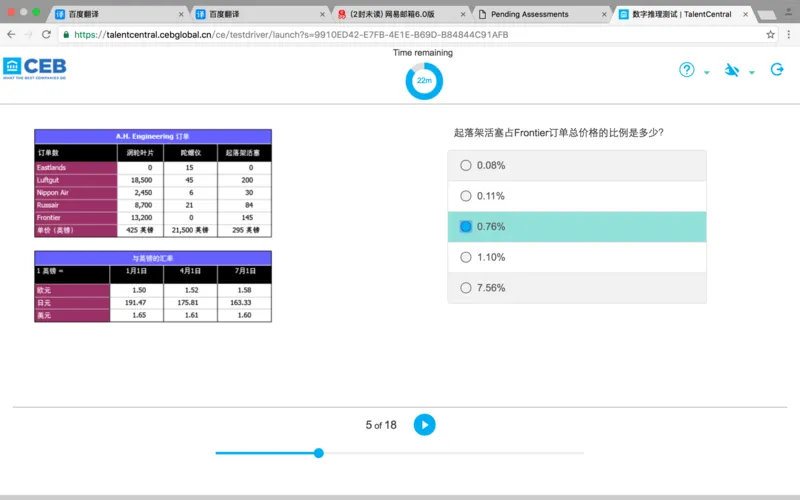Viewport: 800px width, 500px height.
Task: Click the 13,200 cell in Frontier row
Action: 141,217
